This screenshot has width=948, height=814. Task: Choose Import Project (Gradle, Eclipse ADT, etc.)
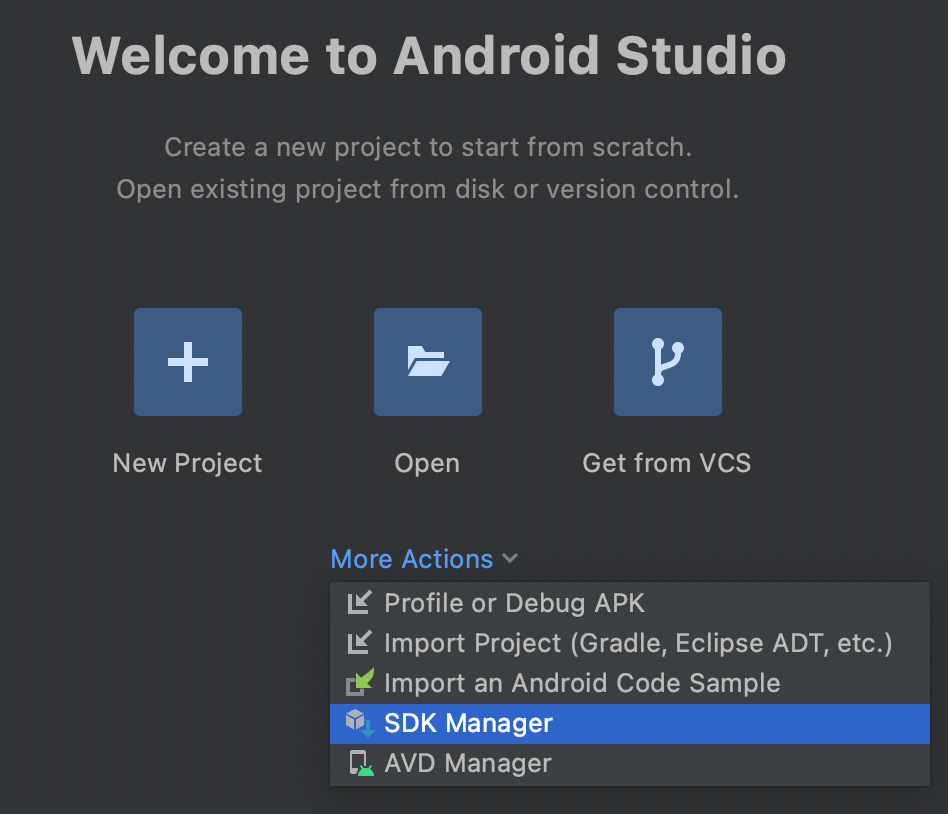(629, 643)
